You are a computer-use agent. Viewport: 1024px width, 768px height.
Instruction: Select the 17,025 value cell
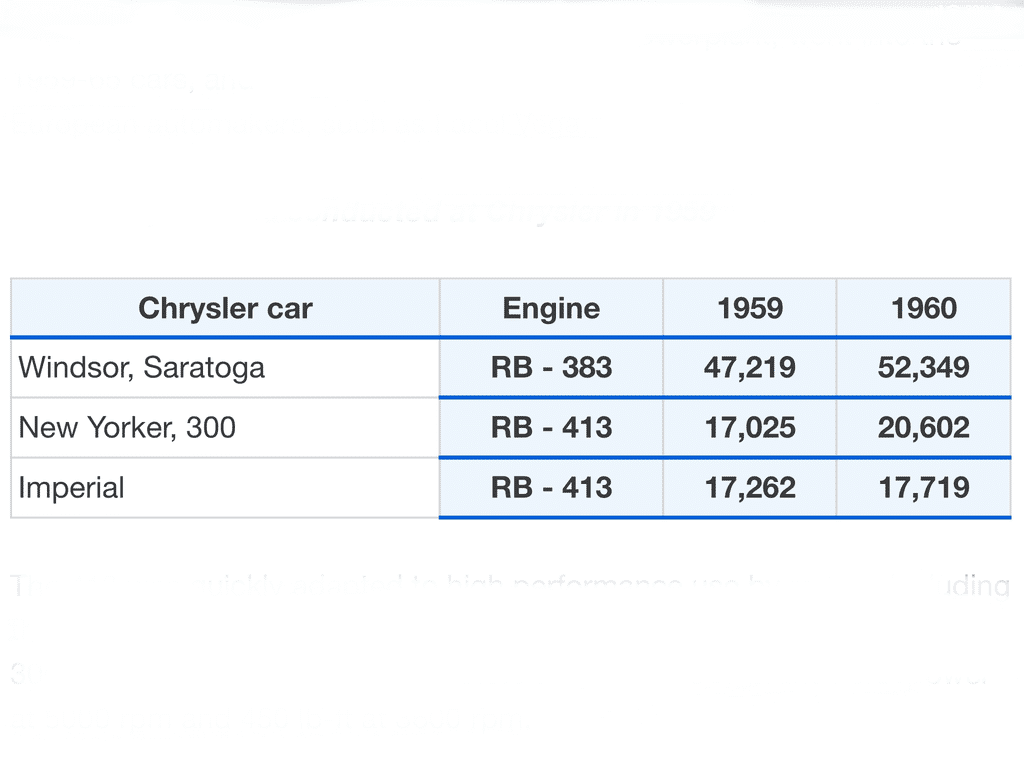point(749,428)
